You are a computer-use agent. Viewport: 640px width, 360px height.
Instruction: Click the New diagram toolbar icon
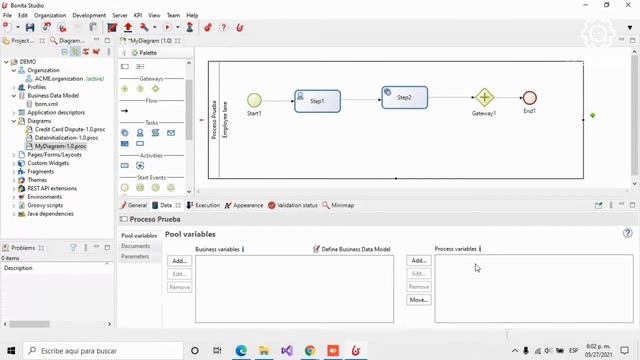click(7, 27)
